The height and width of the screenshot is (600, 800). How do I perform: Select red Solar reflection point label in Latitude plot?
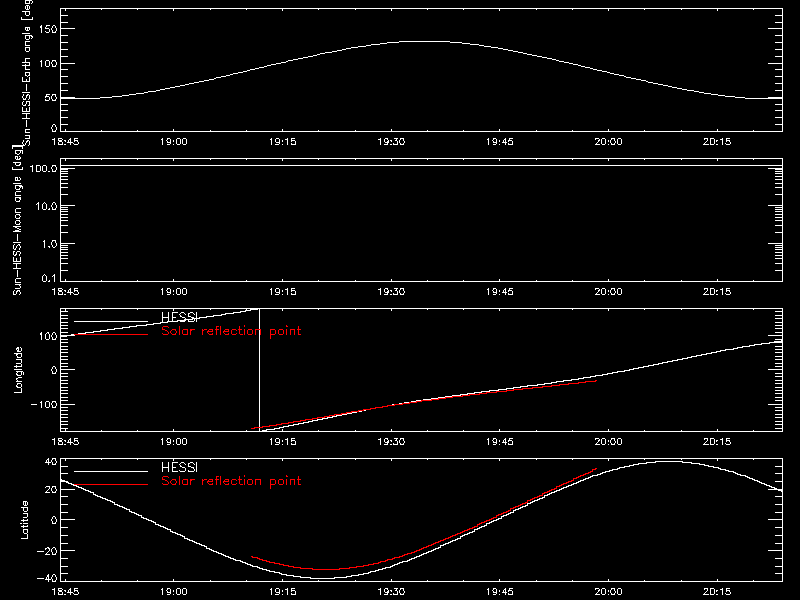click(x=231, y=481)
